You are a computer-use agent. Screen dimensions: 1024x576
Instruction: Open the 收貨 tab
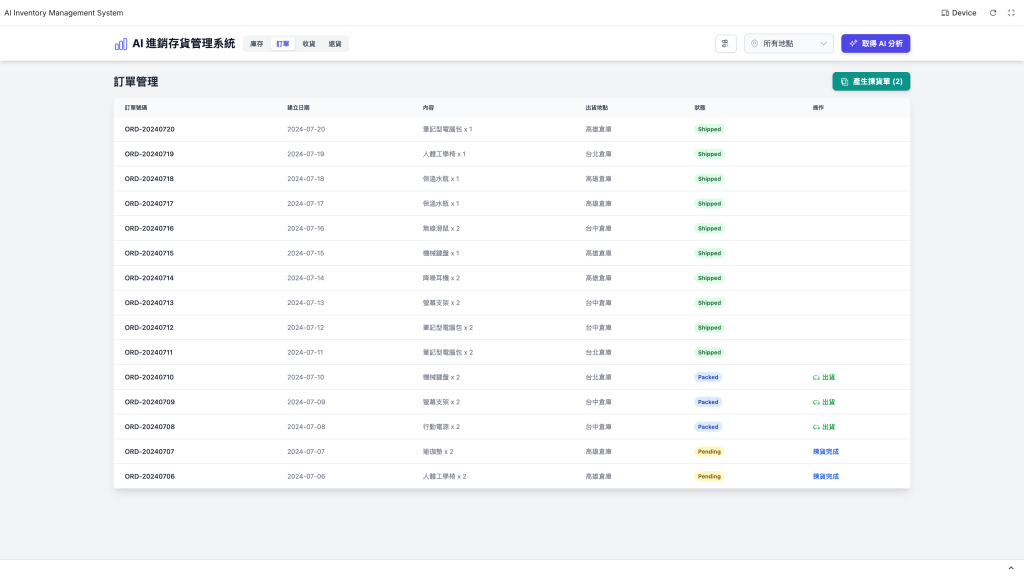pos(309,44)
